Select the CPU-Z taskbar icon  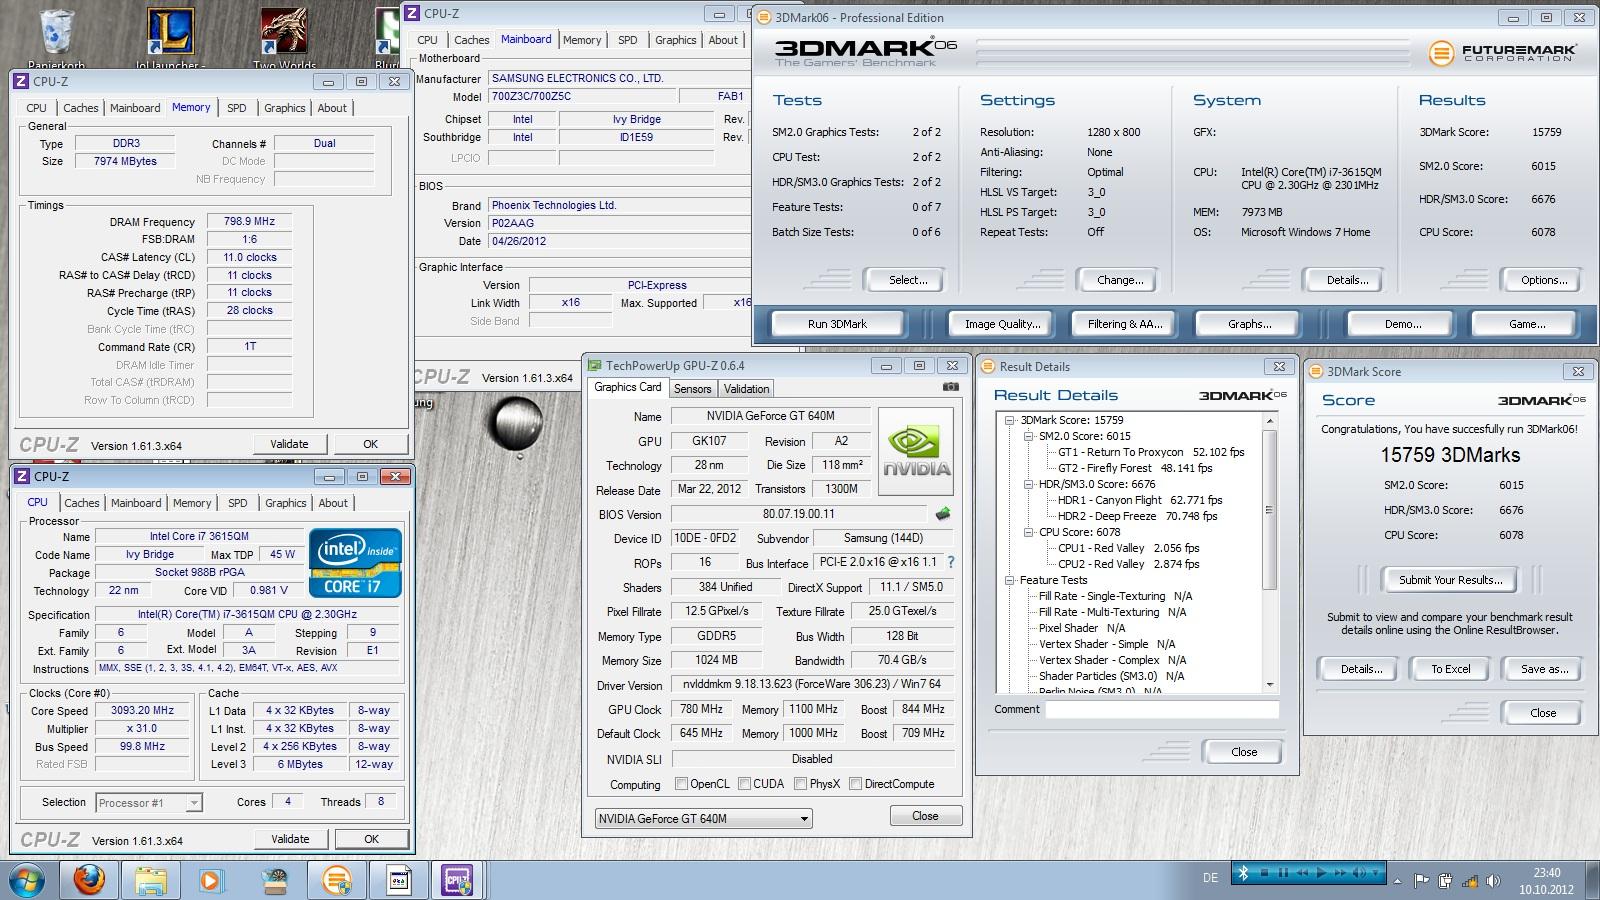click(x=457, y=880)
